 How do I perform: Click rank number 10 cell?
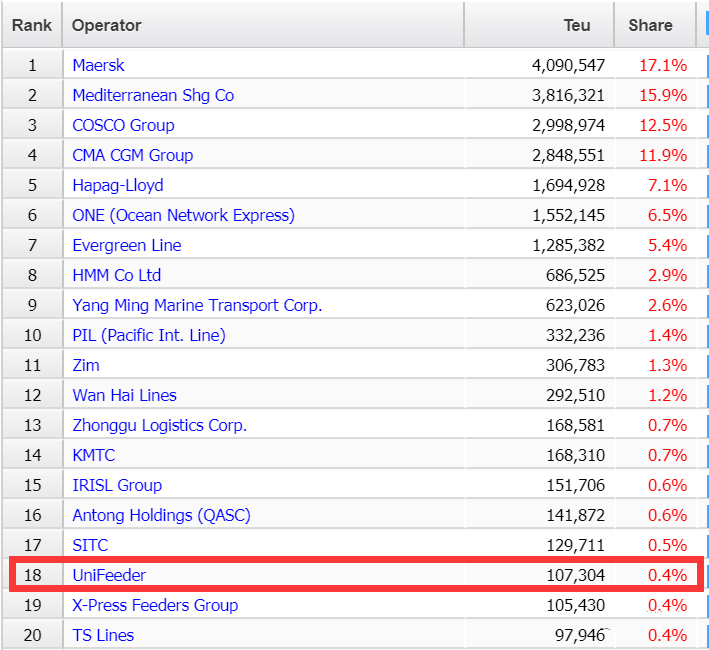33,335
